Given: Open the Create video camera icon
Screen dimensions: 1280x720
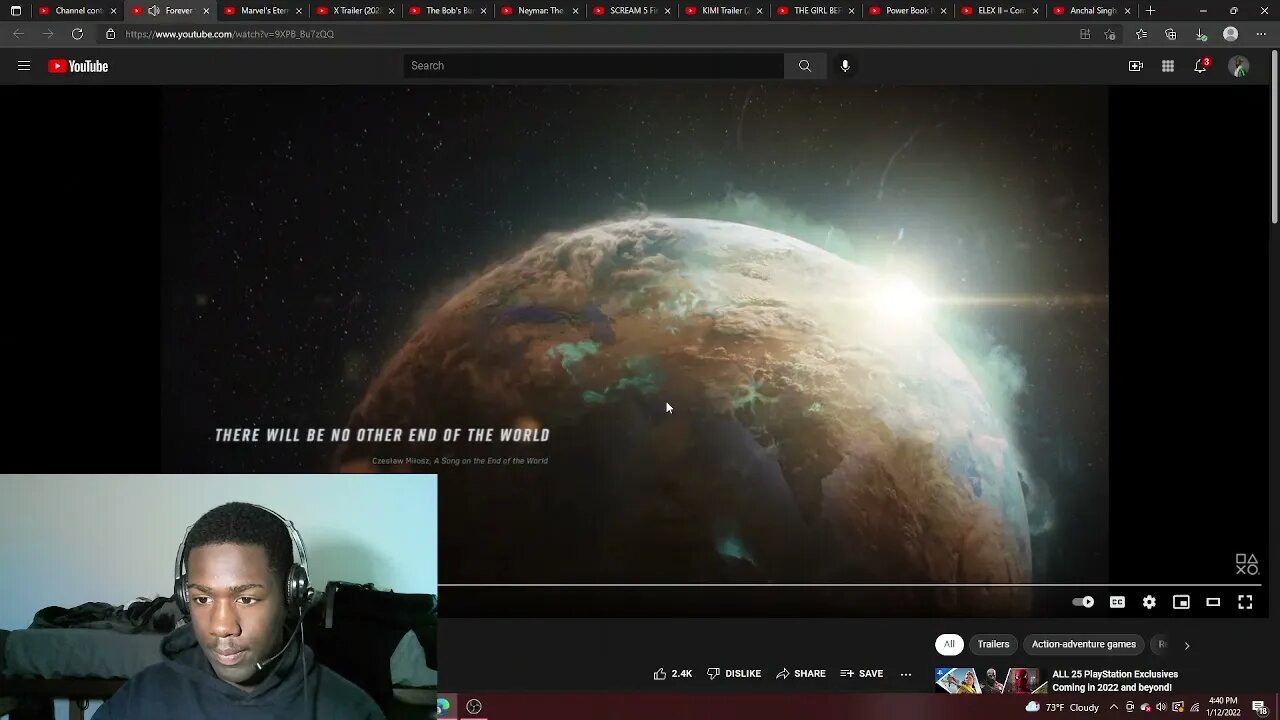Looking at the screenshot, I should (x=1136, y=66).
